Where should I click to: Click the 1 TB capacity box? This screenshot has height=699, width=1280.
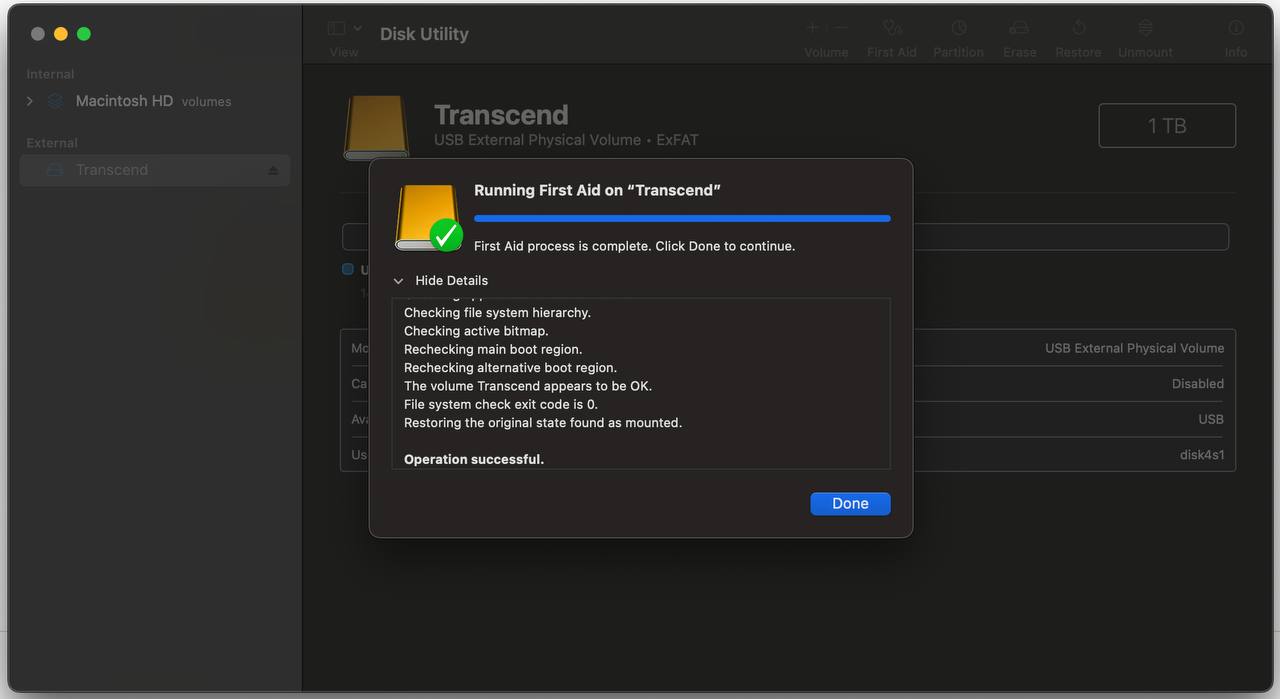point(1167,126)
